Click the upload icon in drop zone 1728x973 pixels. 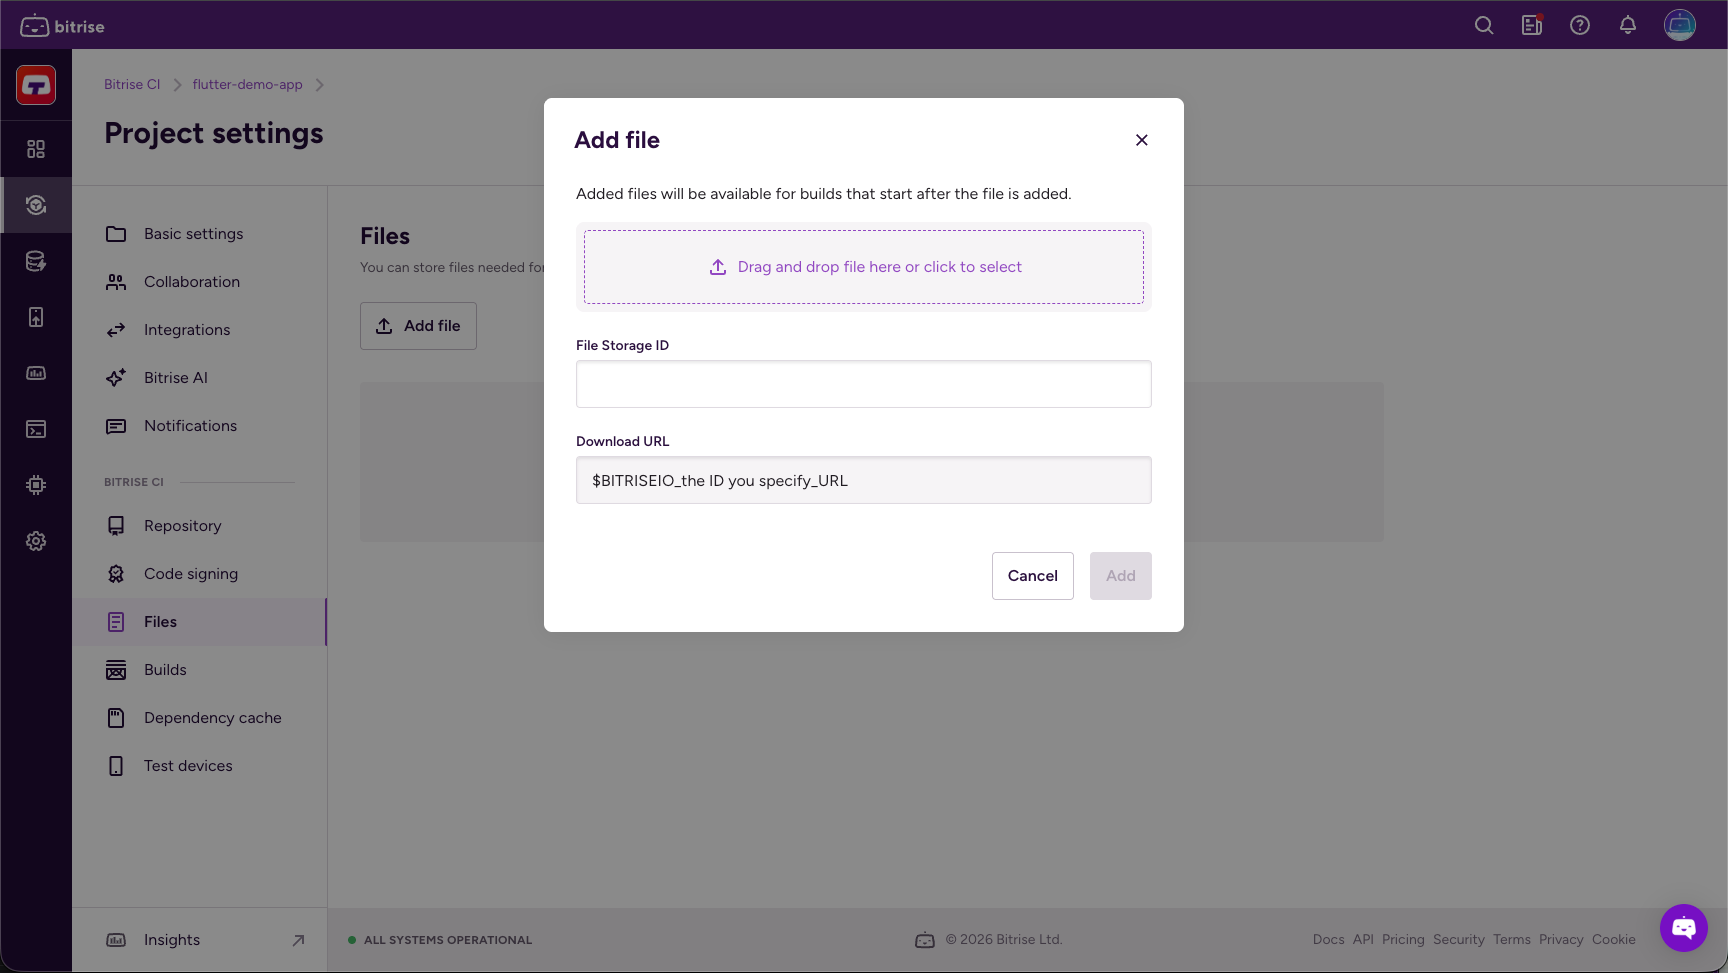(x=718, y=267)
